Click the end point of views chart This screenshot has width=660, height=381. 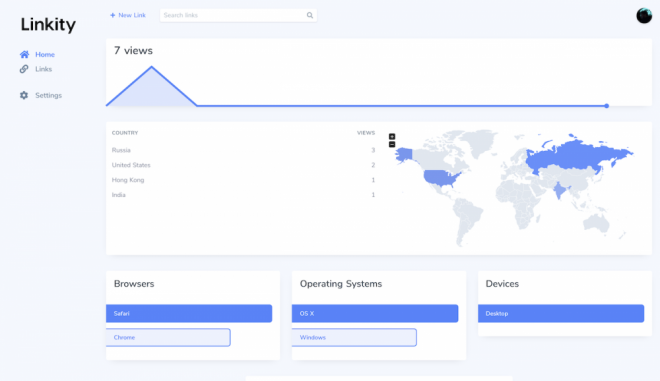pos(607,106)
